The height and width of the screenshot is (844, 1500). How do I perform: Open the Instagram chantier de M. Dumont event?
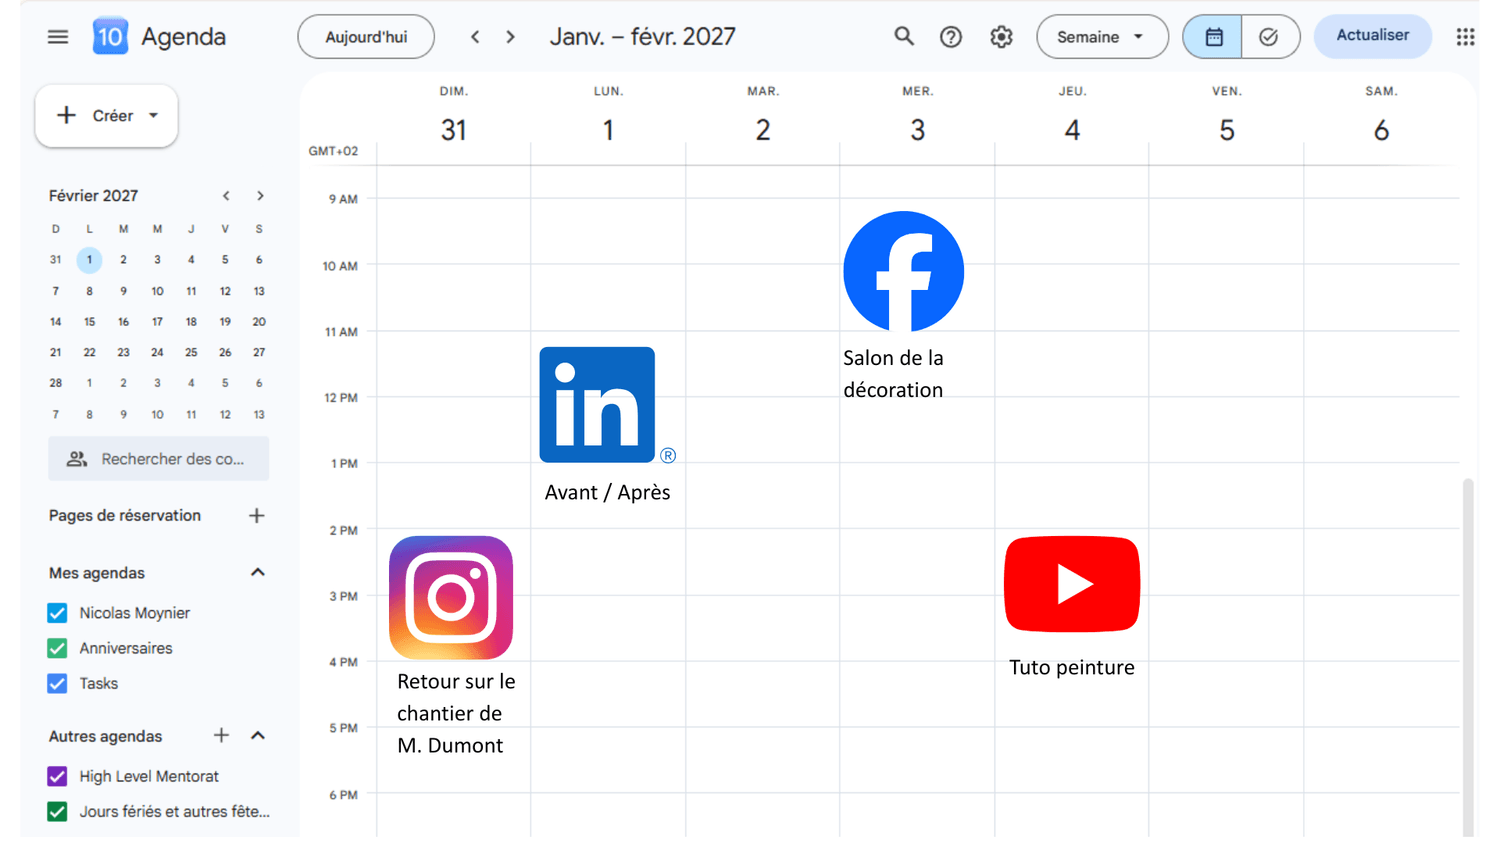coord(453,646)
